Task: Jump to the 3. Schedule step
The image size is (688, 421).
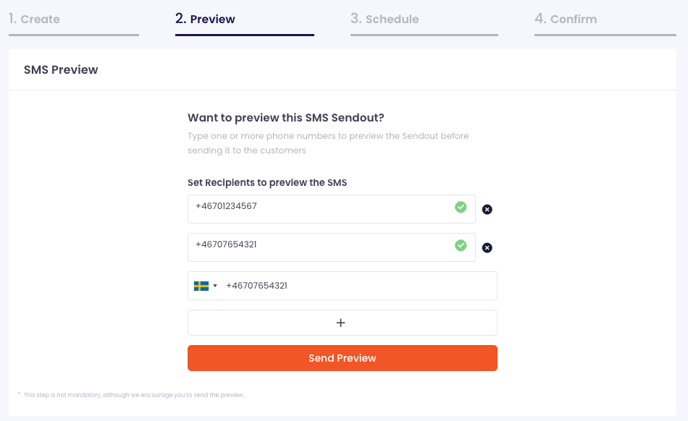Action: [x=384, y=19]
